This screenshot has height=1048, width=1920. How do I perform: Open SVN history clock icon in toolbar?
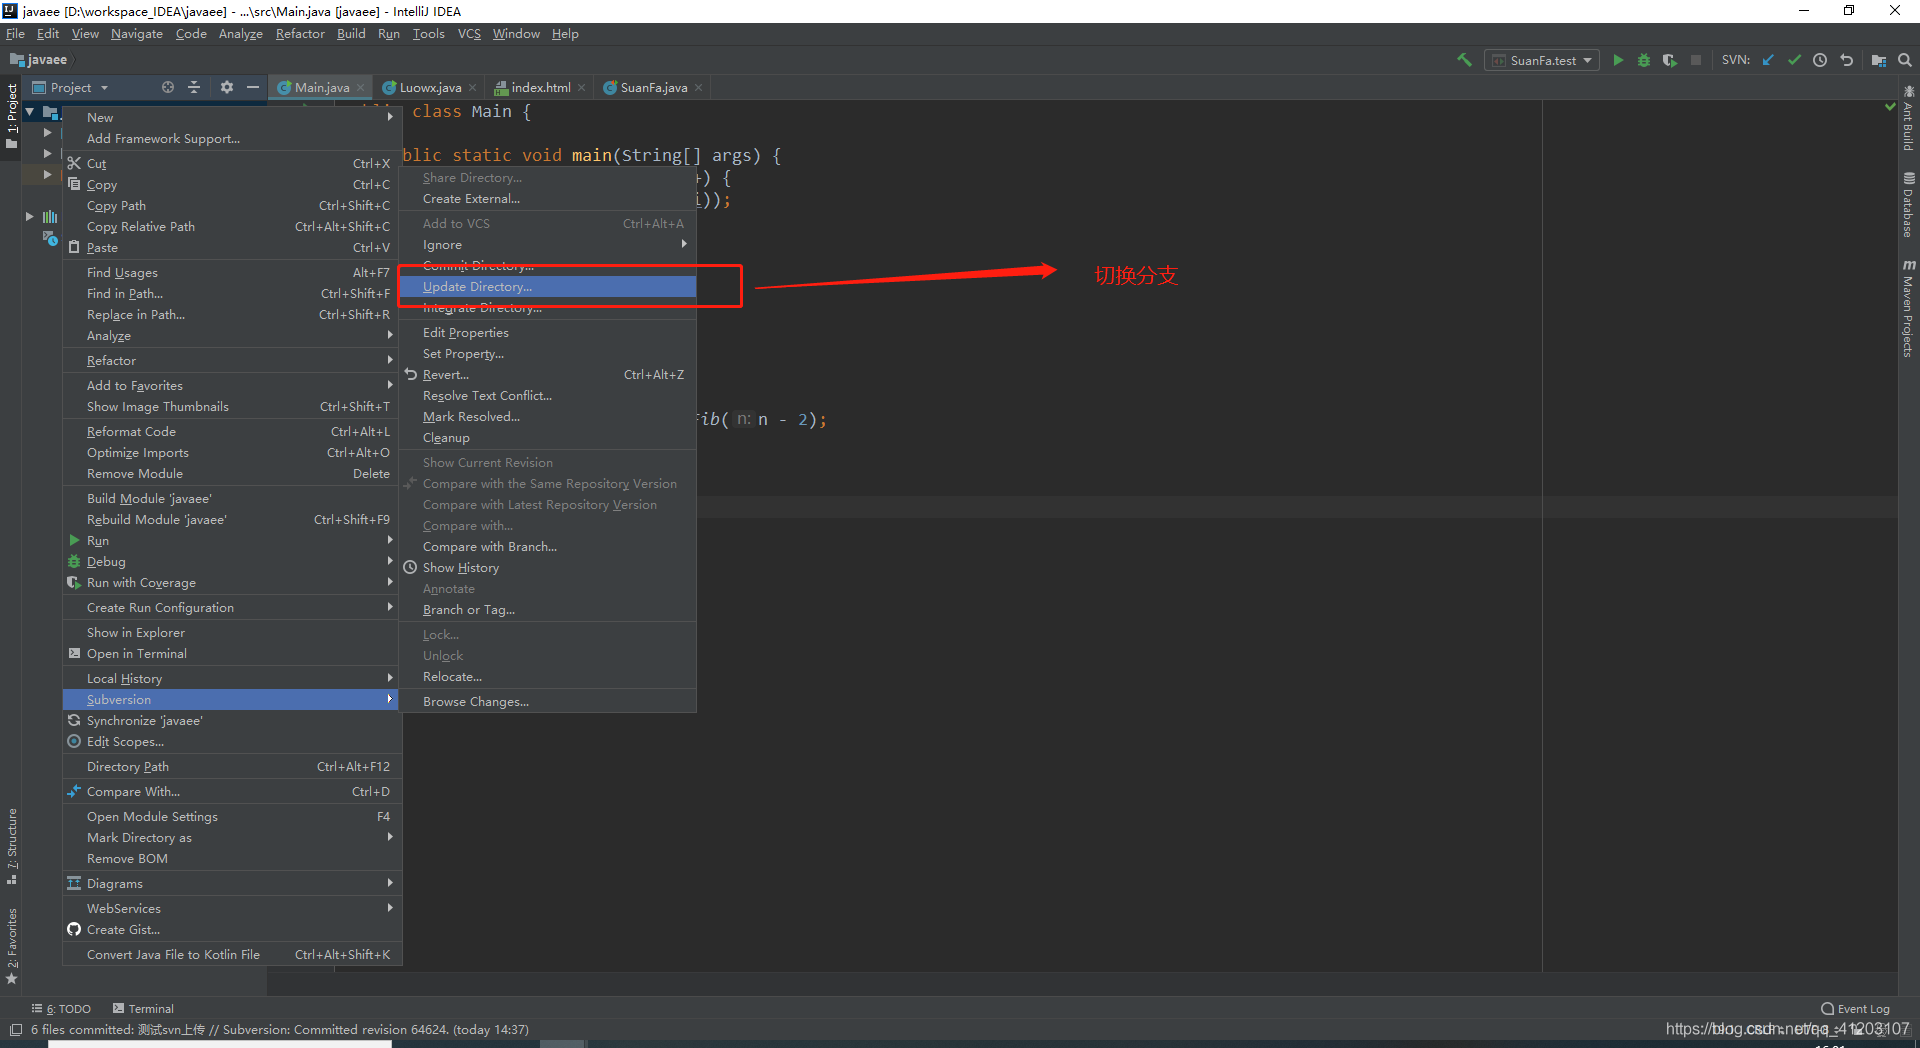click(1820, 60)
